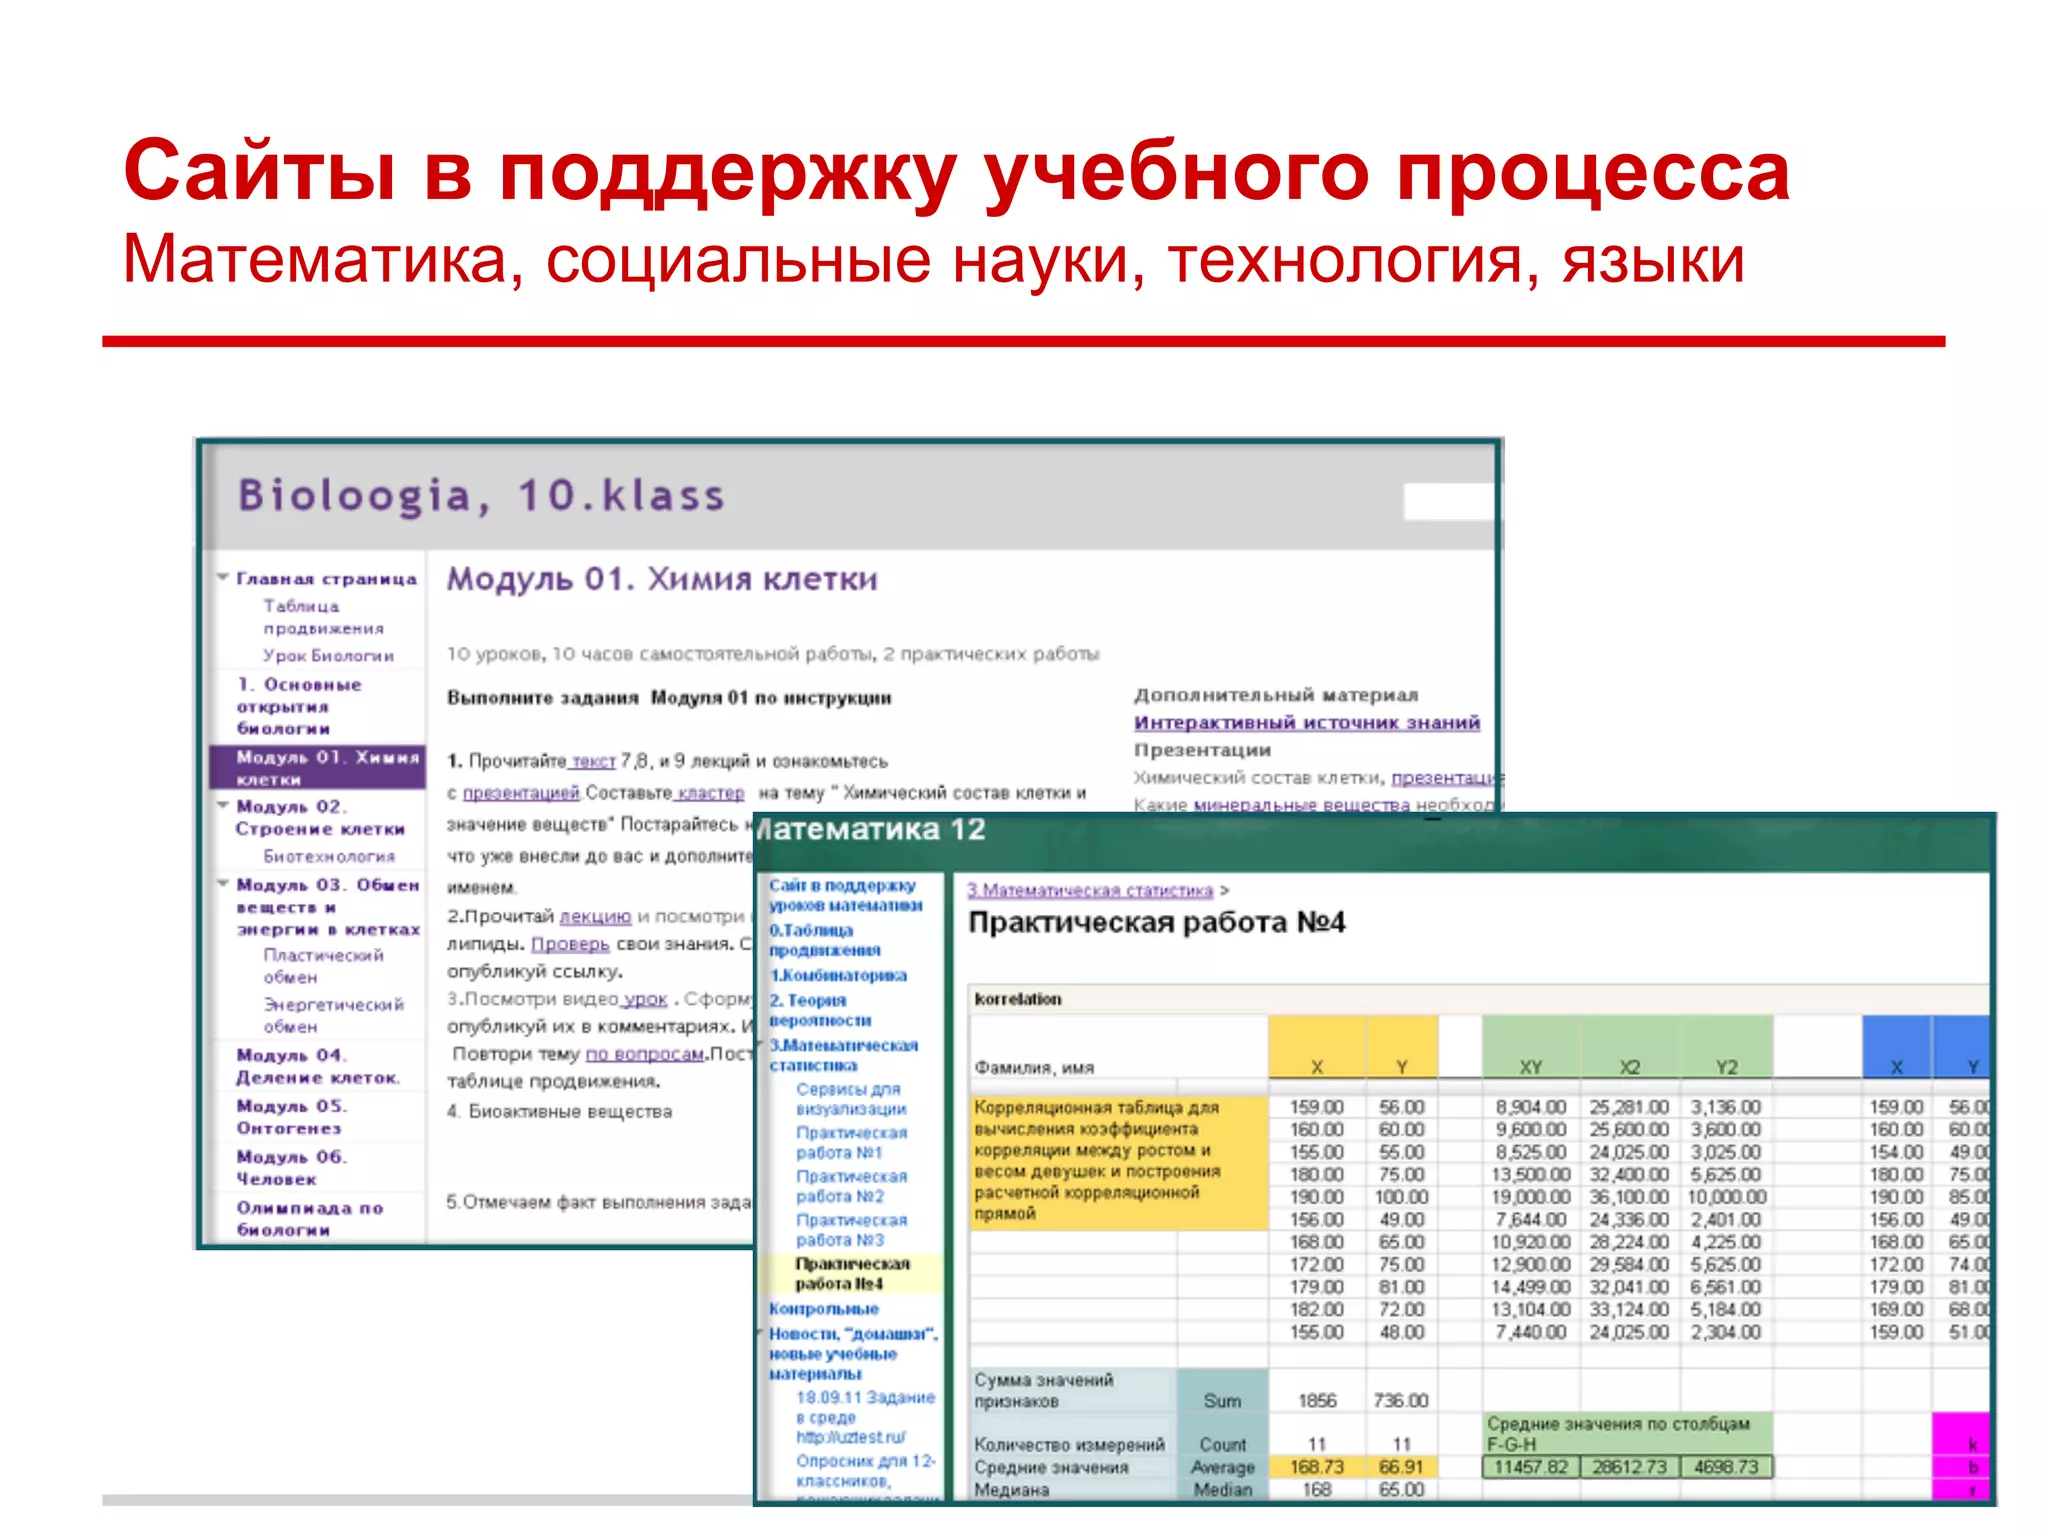Follow the по вопросам link
Viewport: 2048px width, 1536px height.
point(645,1054)
